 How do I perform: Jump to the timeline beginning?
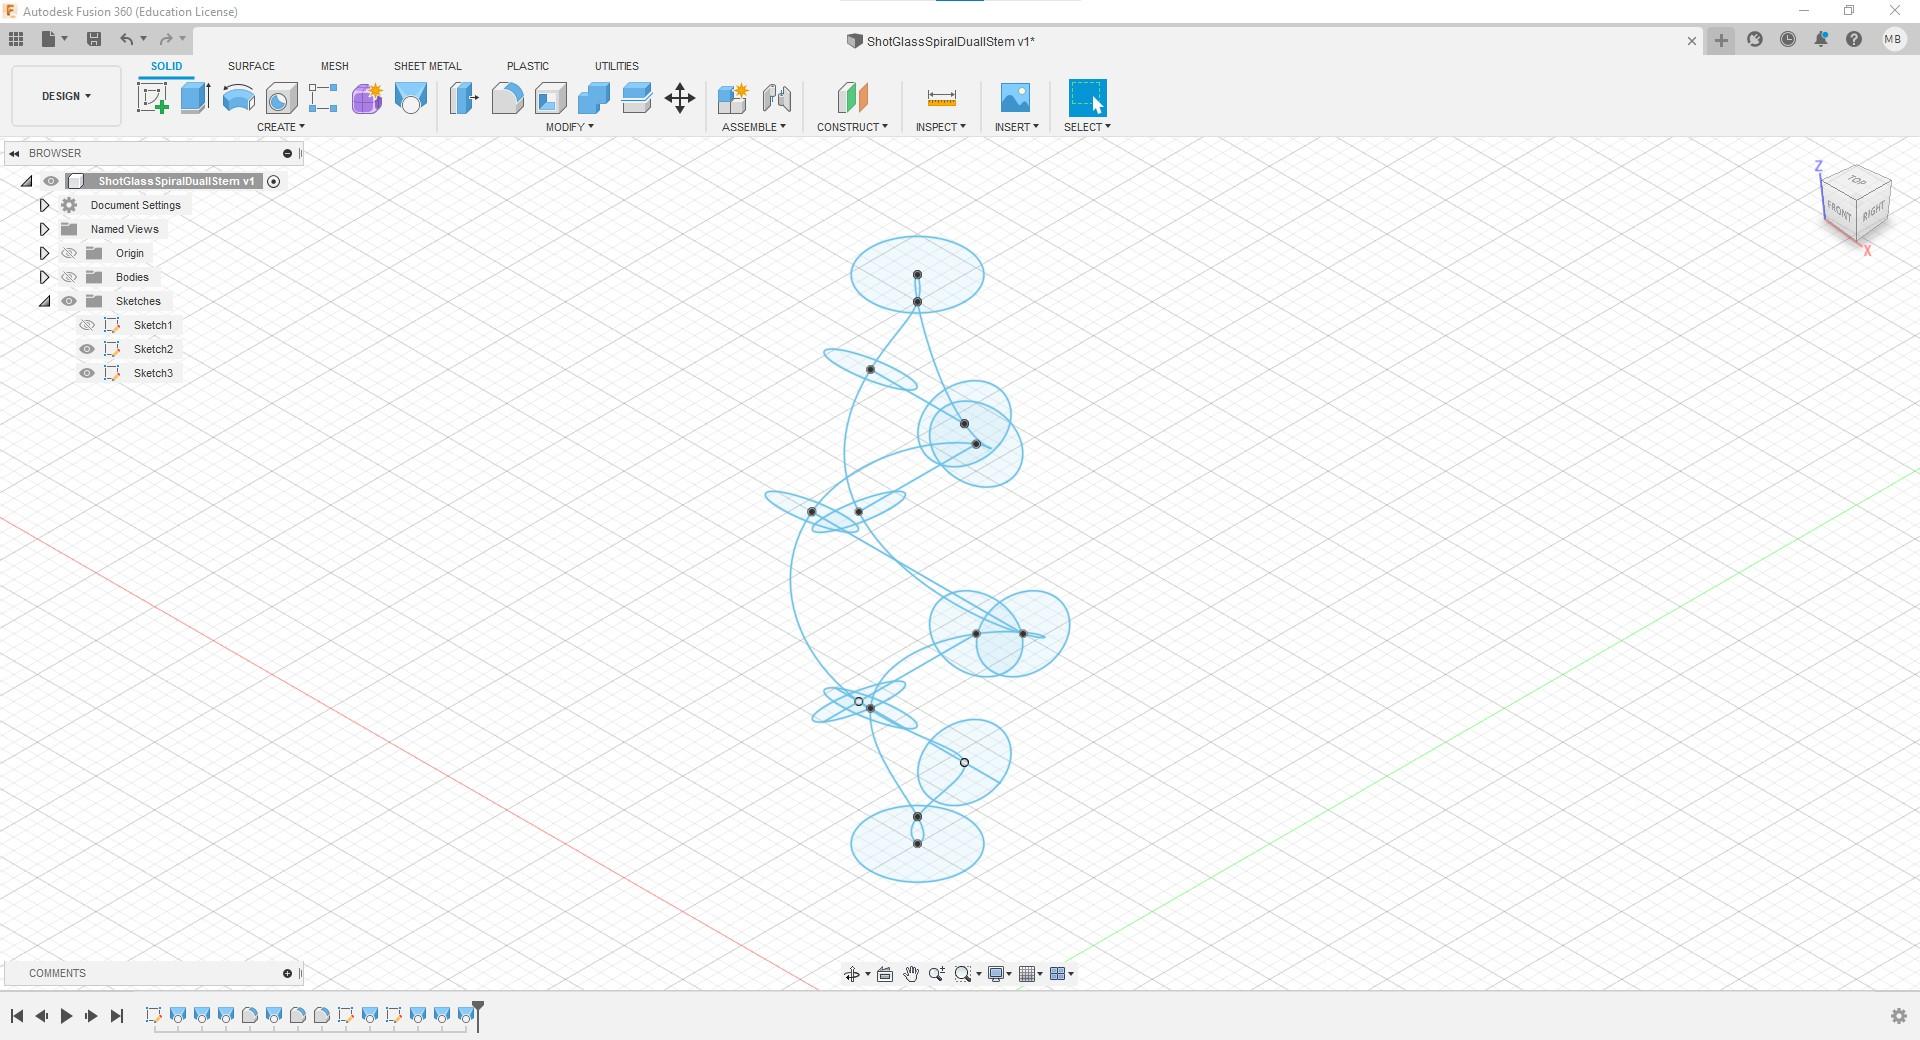pos(17,1016)
